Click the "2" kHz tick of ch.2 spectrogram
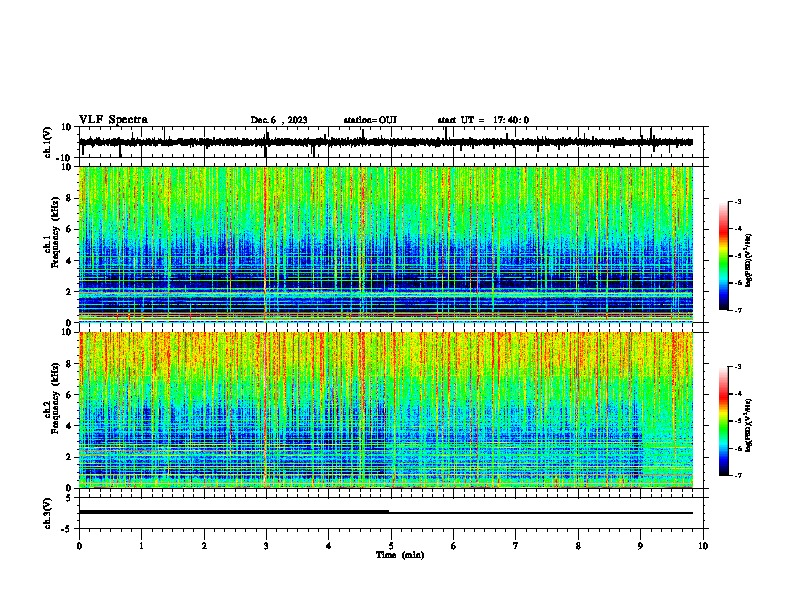This screenshot has width=792, height=612. (x=69, y=457)
